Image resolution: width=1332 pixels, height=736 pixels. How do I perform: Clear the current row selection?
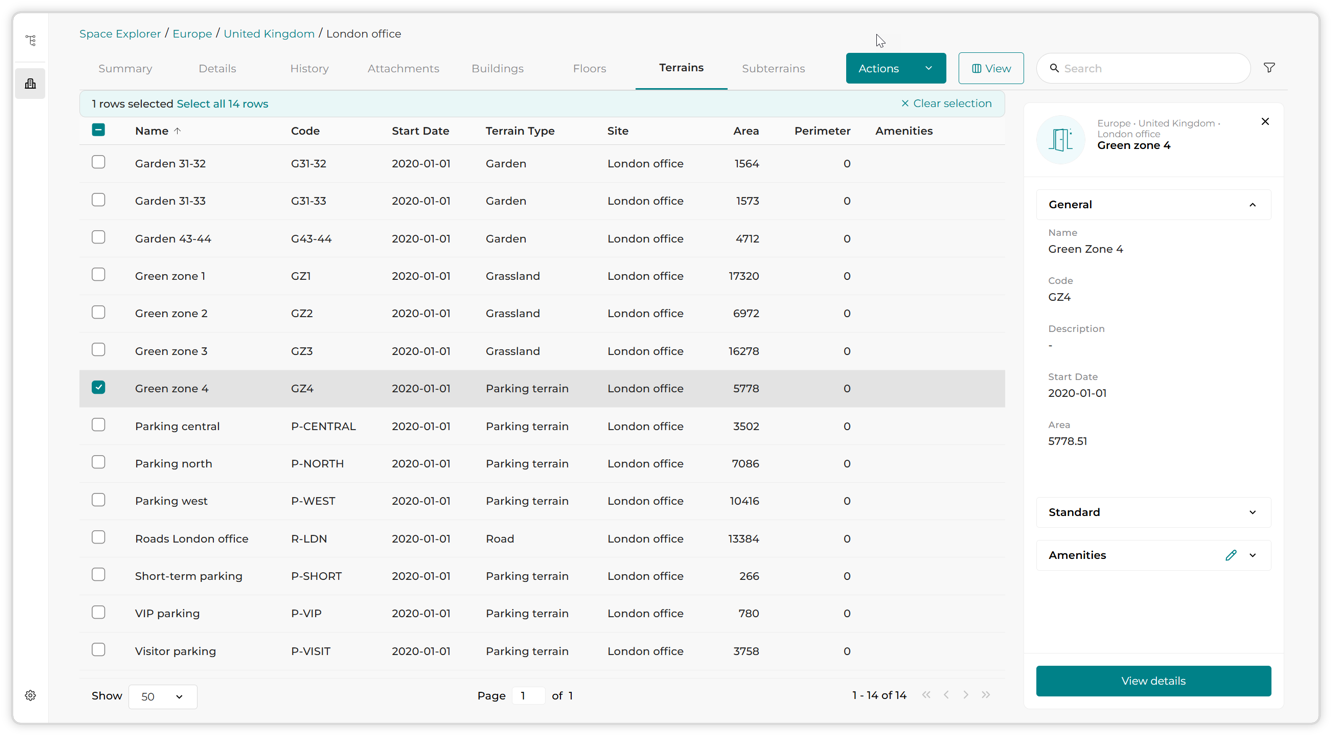[x=946, y=104]
